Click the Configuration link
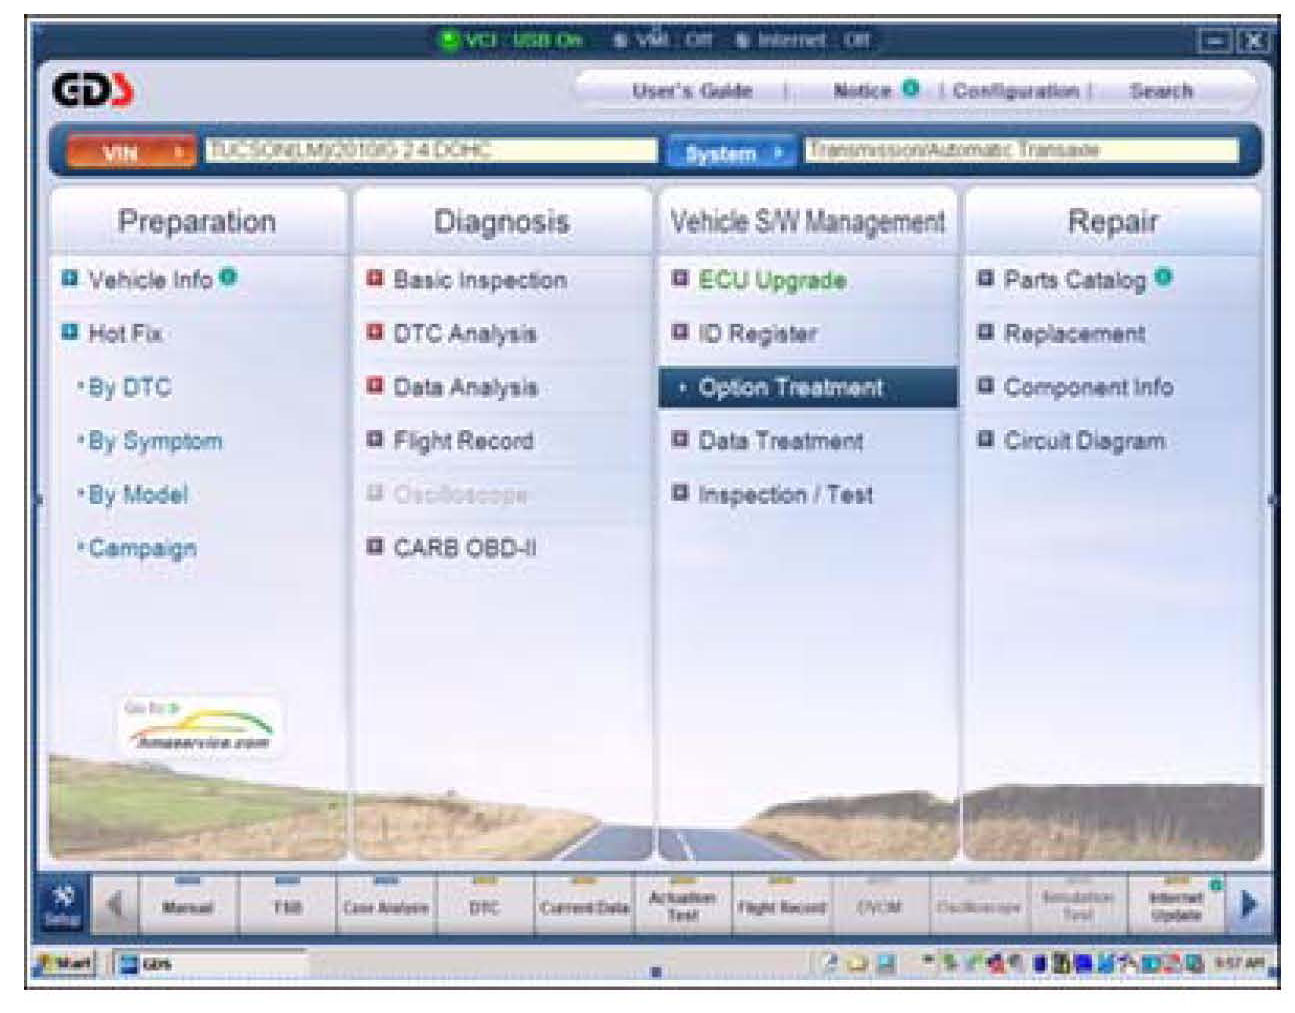 (1014, 91)
